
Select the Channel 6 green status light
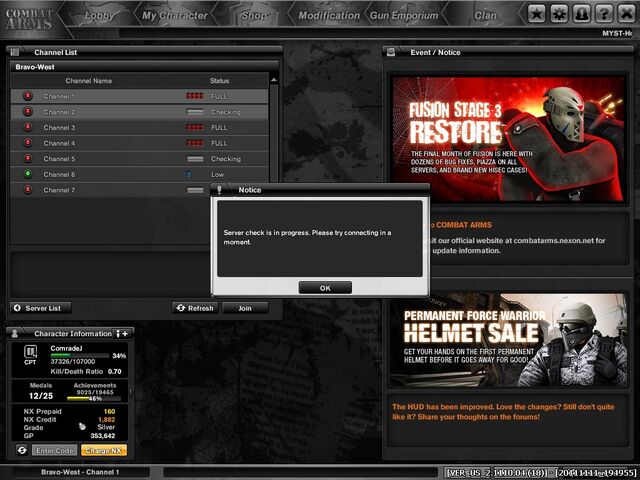coord(28,174)
